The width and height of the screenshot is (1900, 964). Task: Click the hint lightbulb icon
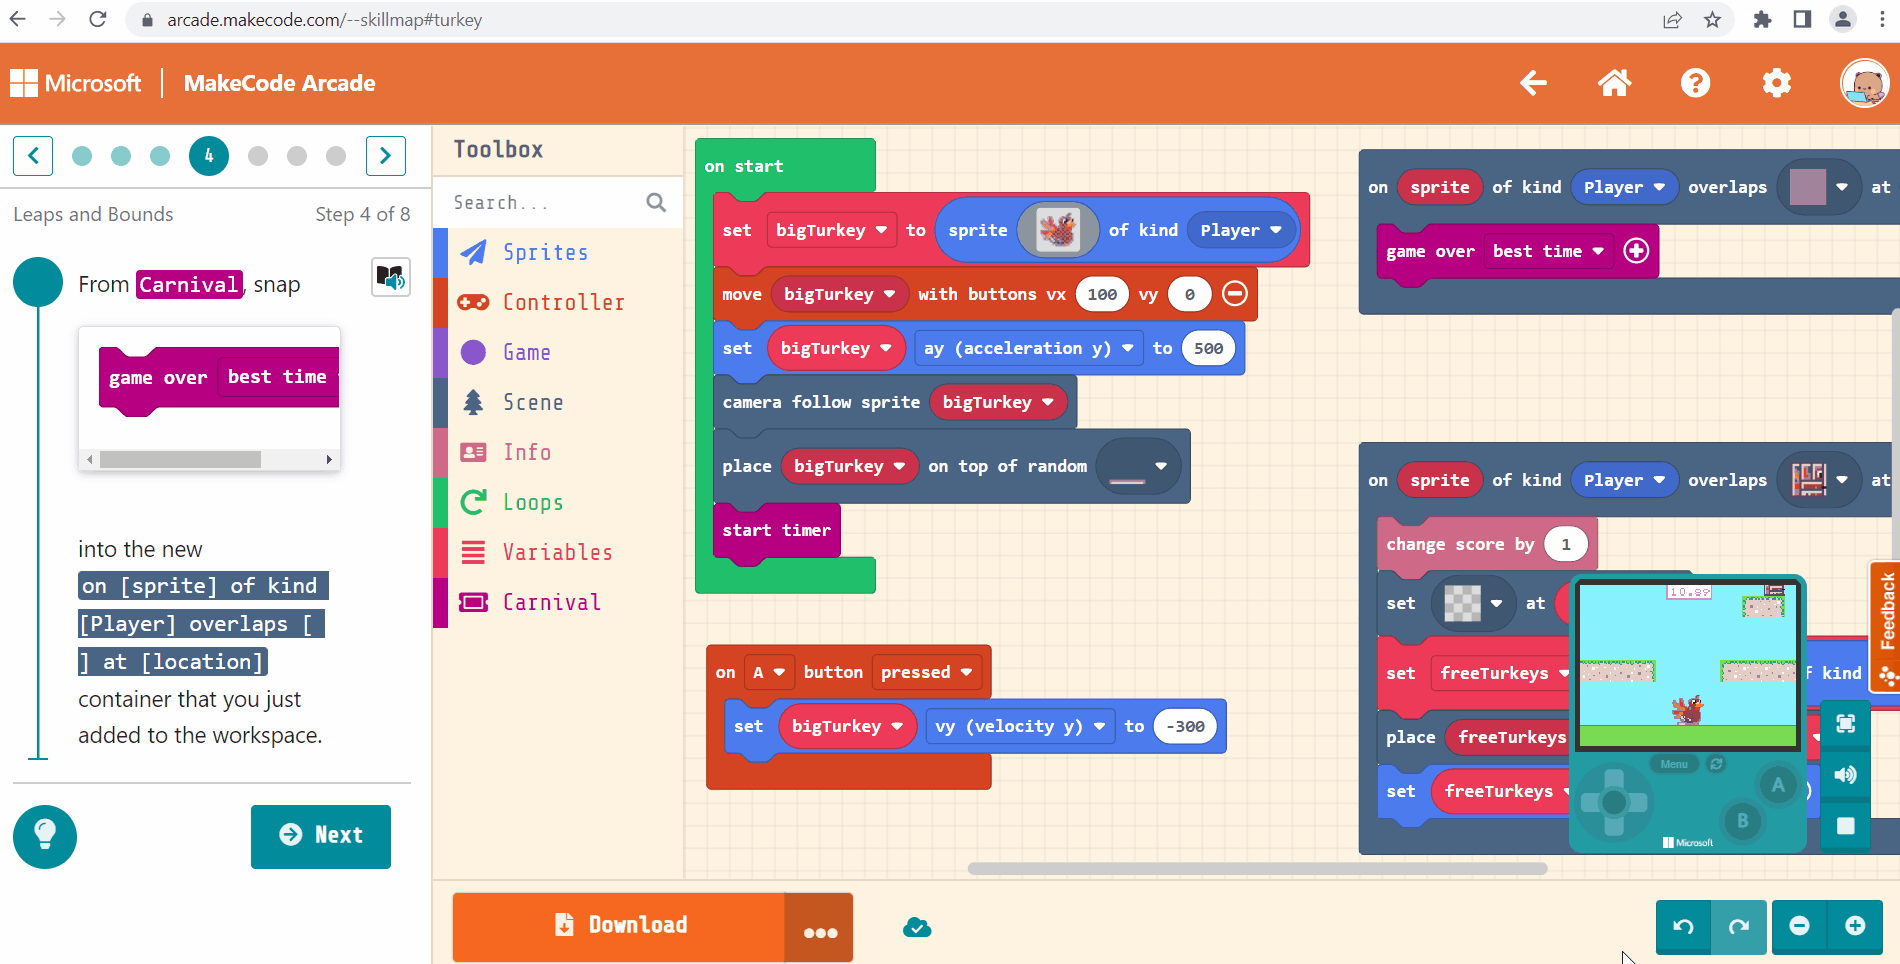click(x=44, y=837)
